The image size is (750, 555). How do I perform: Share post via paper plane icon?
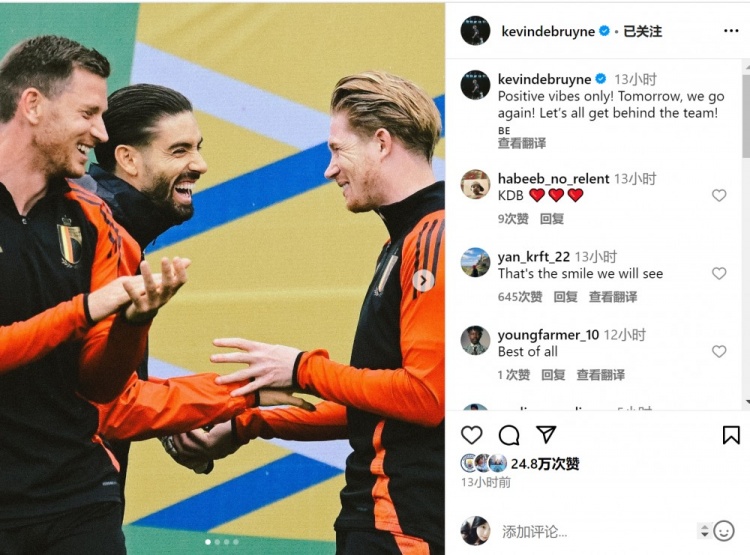546,434
